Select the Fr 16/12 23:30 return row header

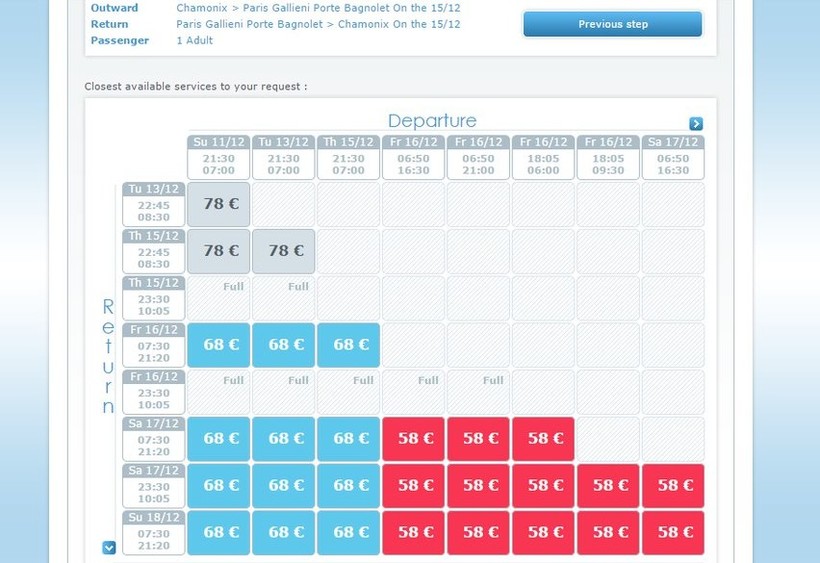tap(154, 392)
